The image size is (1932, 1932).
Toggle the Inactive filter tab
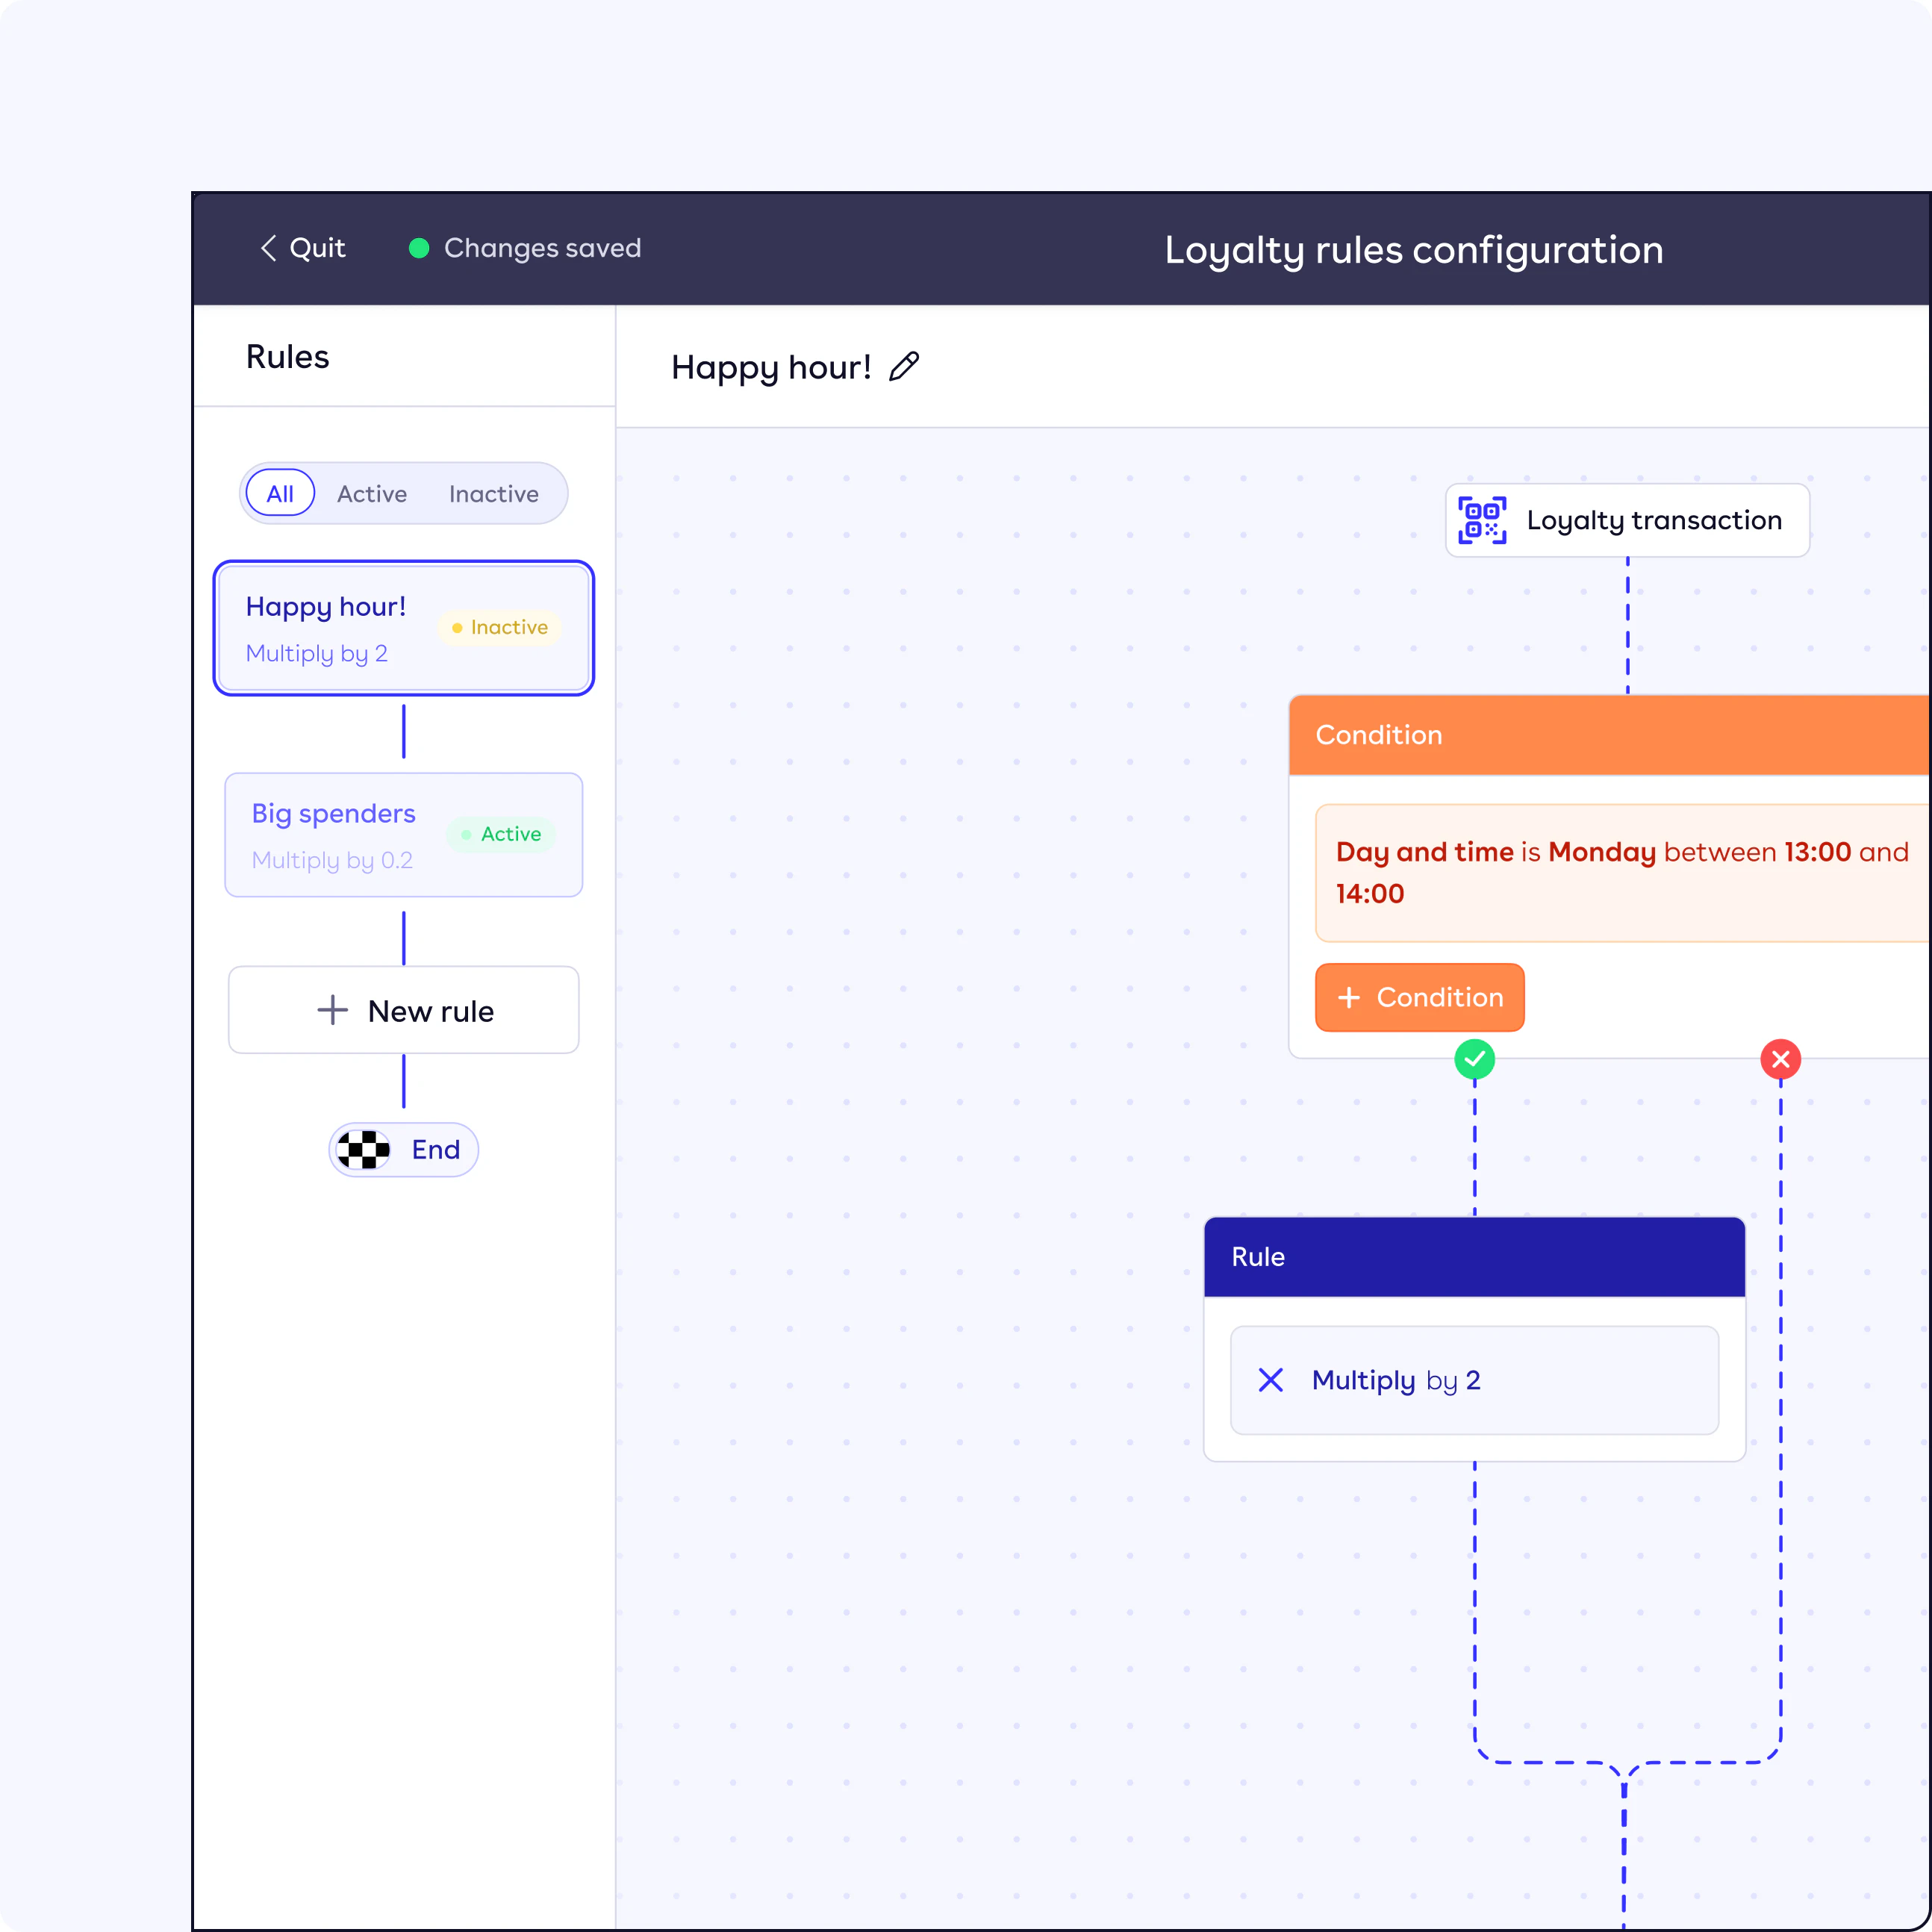pyautogui.click(x=492, y=493)
